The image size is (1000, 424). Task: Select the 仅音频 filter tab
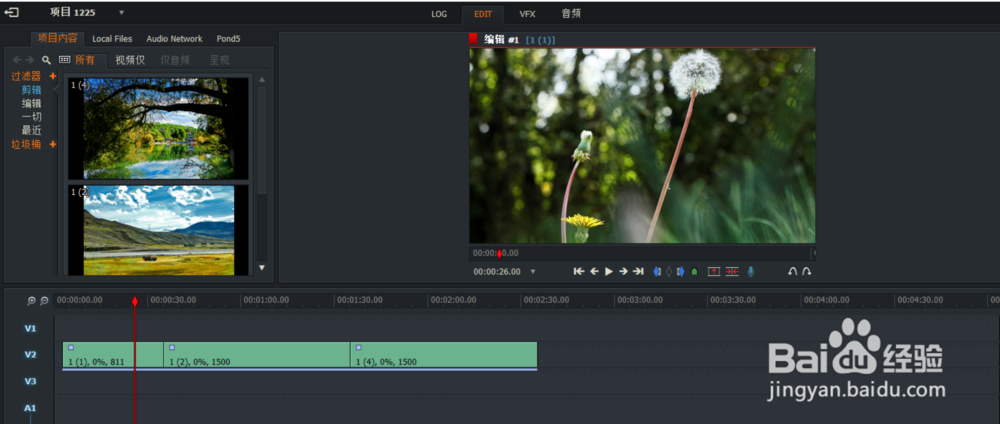click(175, 60)
